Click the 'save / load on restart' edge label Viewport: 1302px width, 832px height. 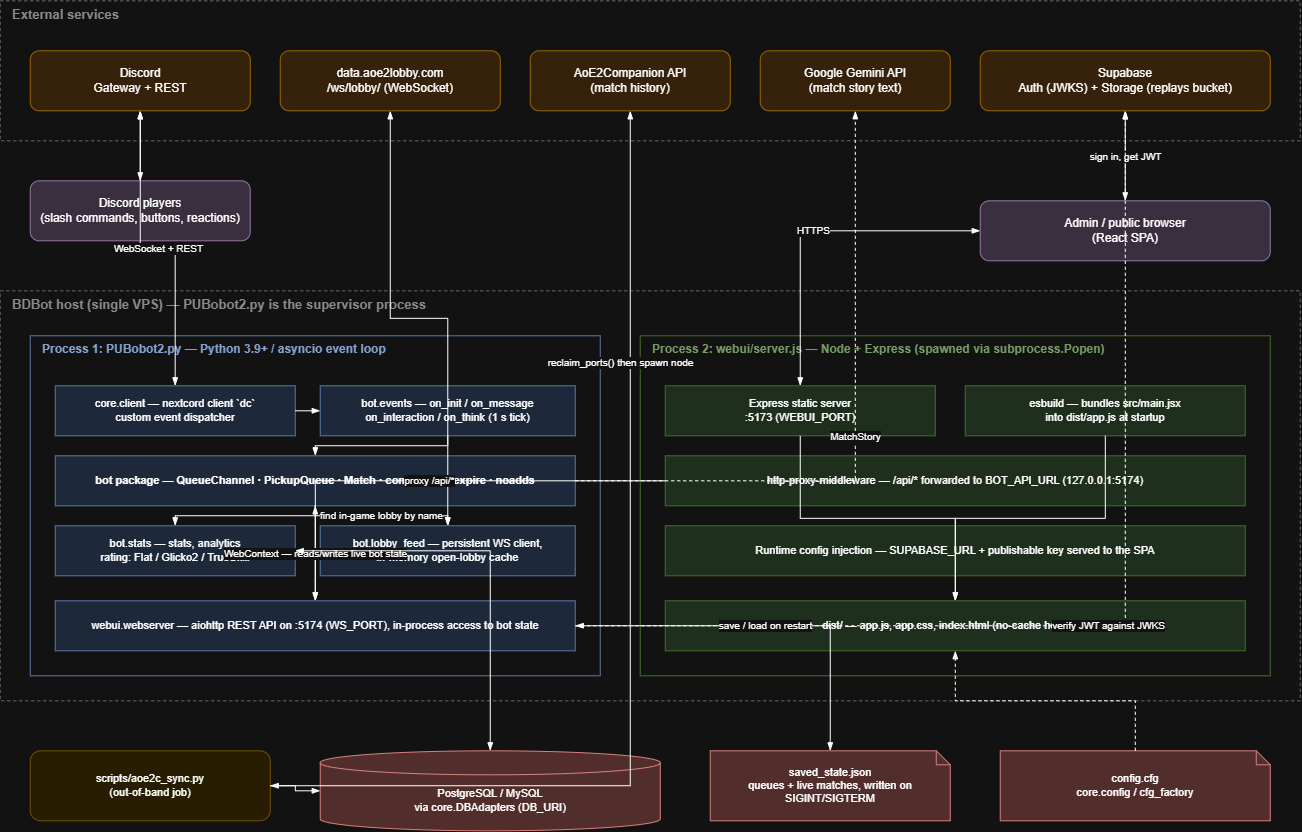point(764,625)
